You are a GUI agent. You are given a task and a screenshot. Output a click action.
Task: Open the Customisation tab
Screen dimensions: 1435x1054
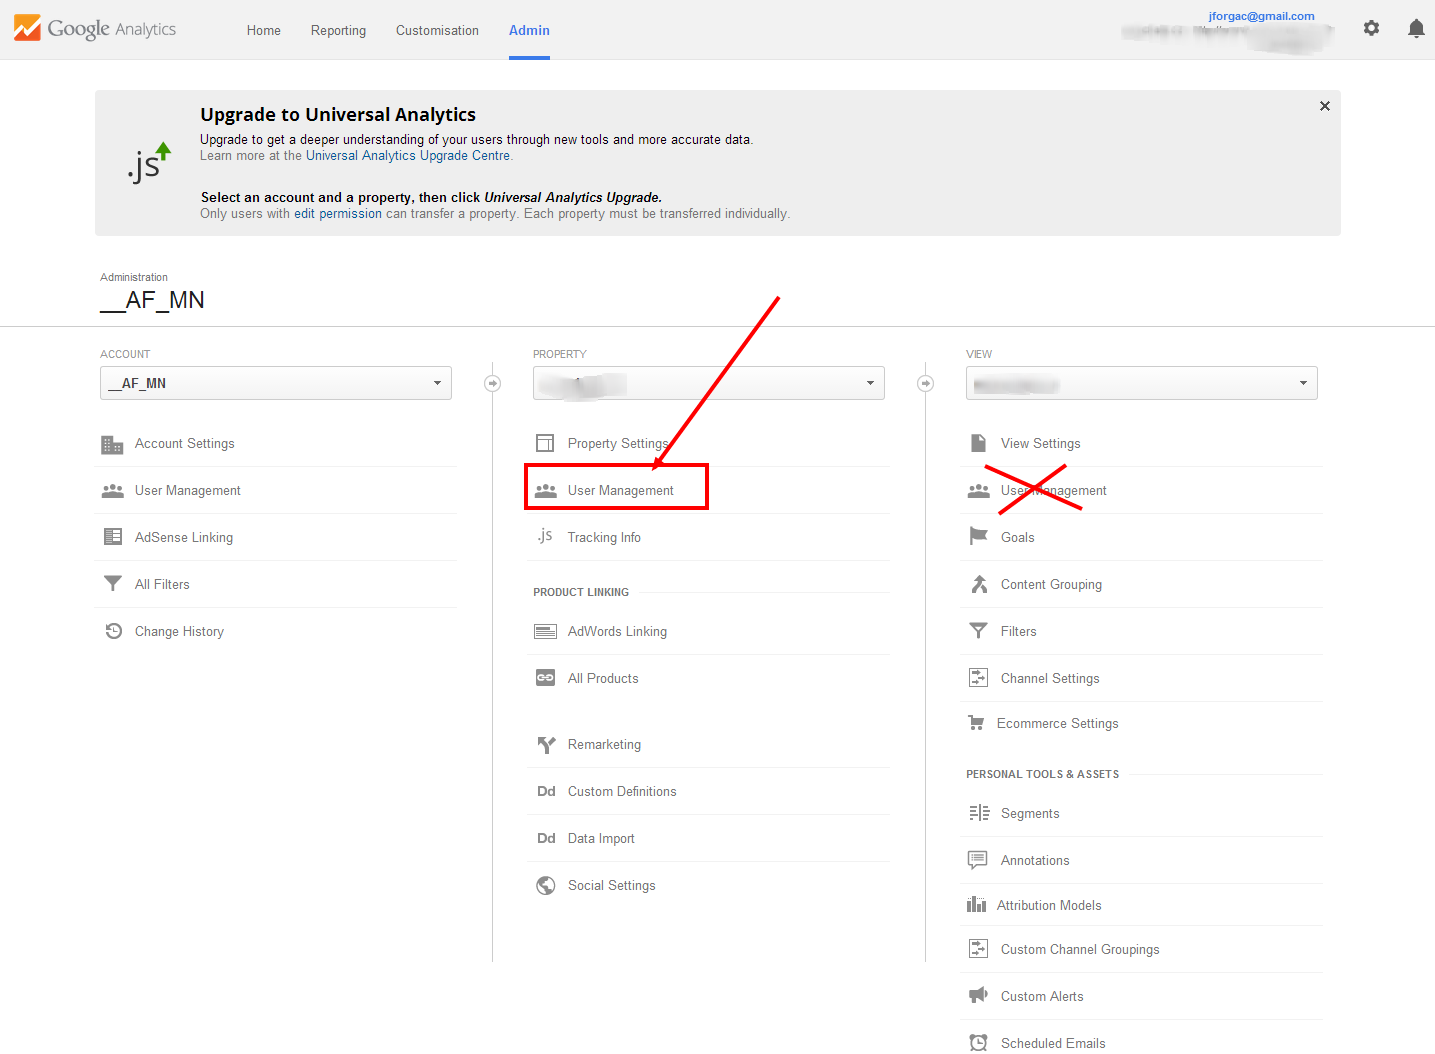437,30
